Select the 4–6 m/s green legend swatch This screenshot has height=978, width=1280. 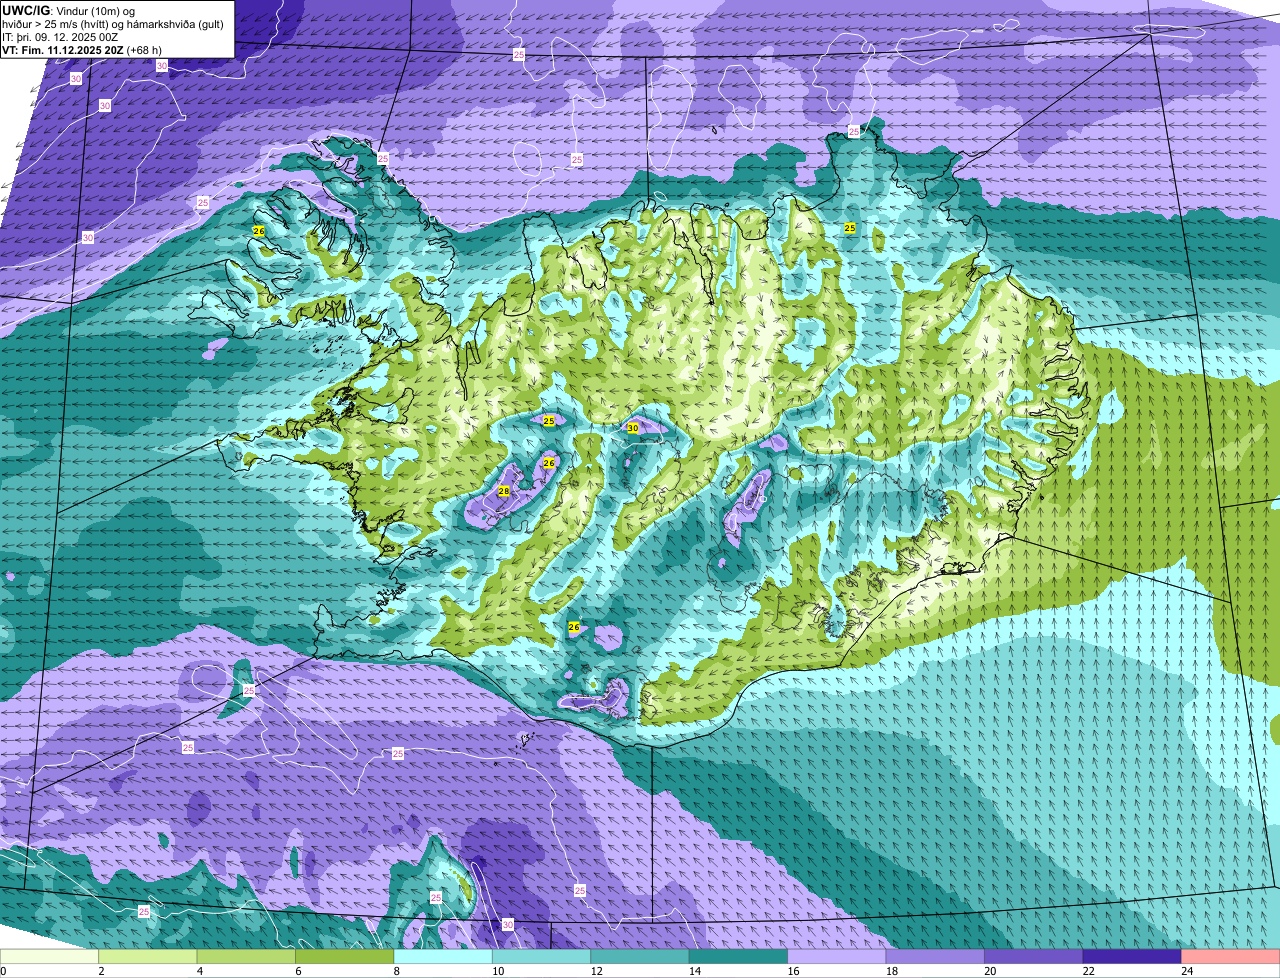(x=246, y=957)
